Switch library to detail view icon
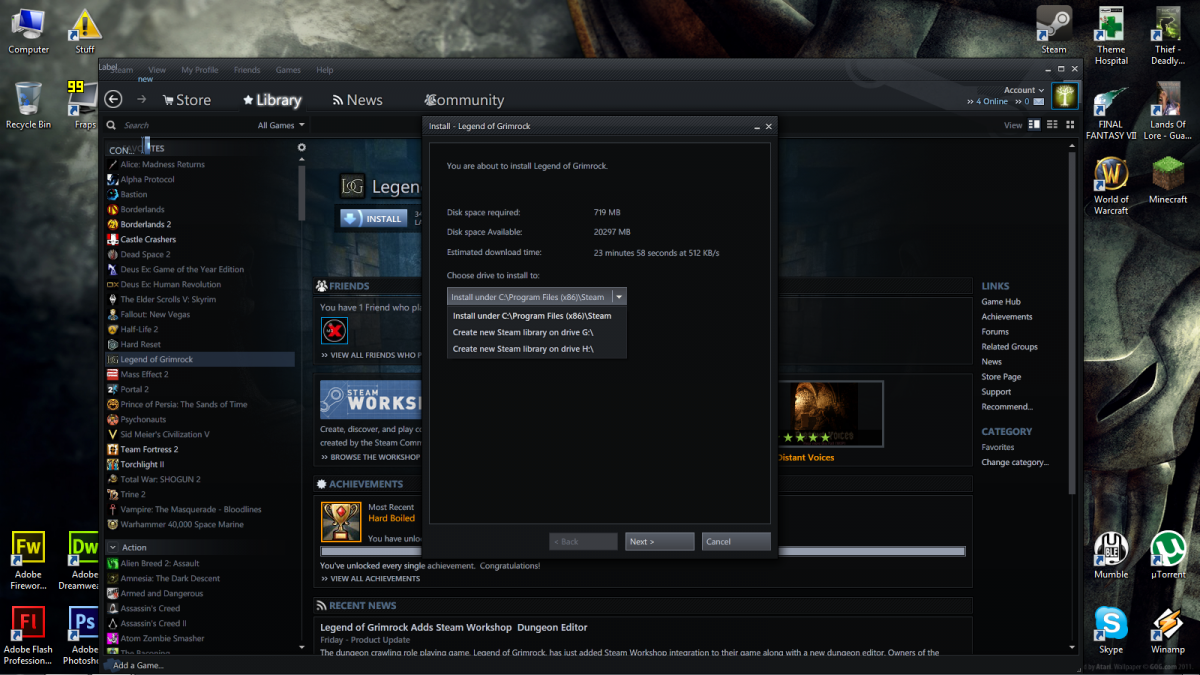Viewport: 1200px width, 675px height. pyautogui.click(x=1035, y=125)
